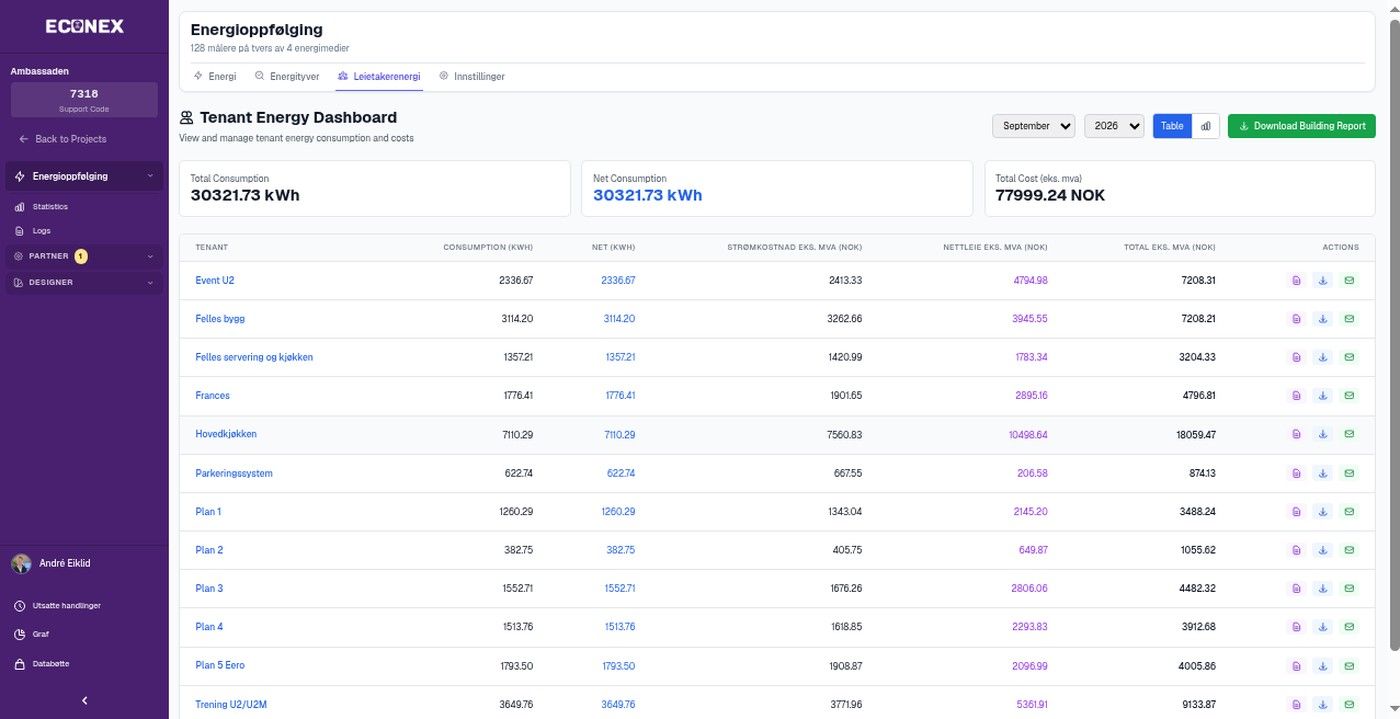Email the Plan 1 report
The width and height of the screenshot is (1400, 719).
[1349, 512]
